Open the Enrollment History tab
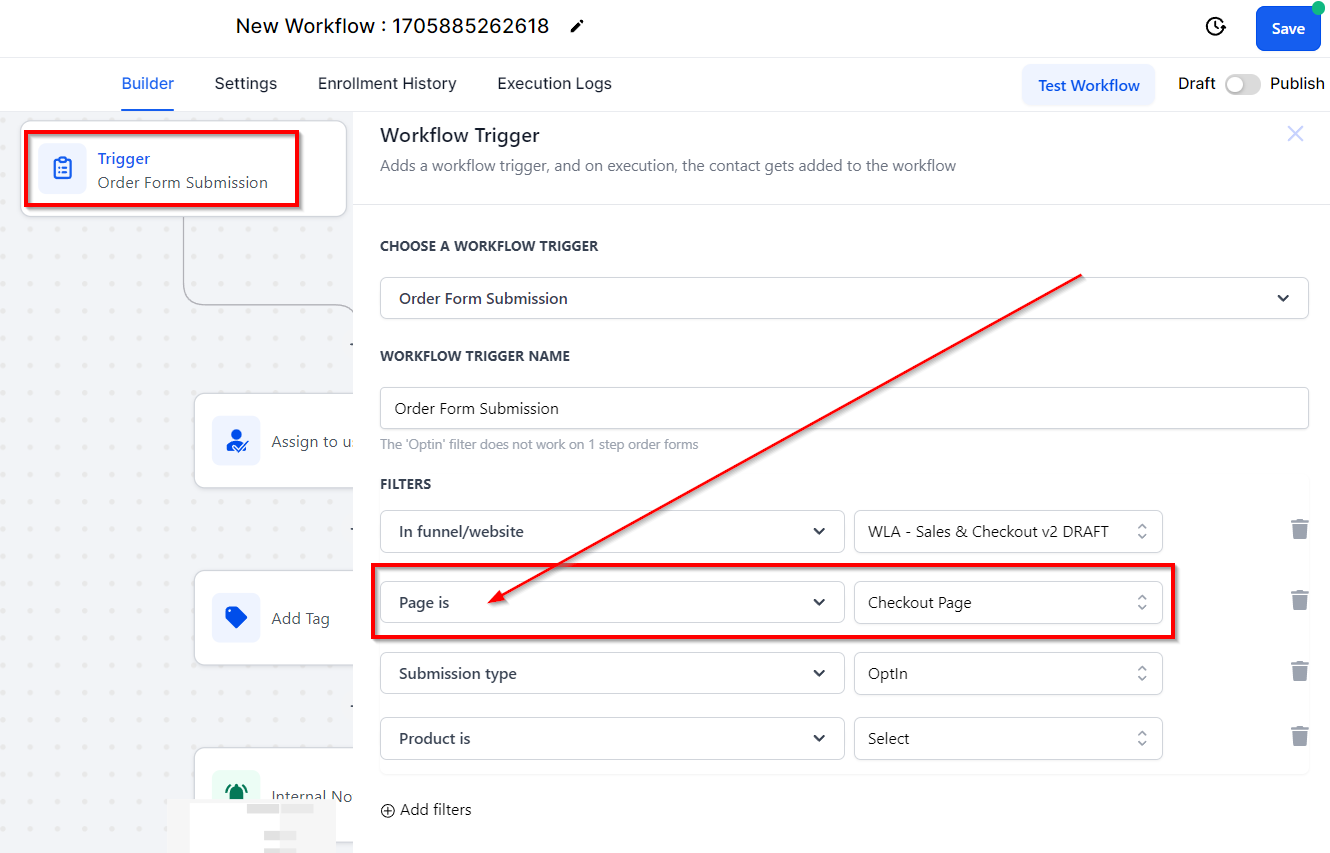Screen dimensions: 1330x853 click(x=387, y=84)
